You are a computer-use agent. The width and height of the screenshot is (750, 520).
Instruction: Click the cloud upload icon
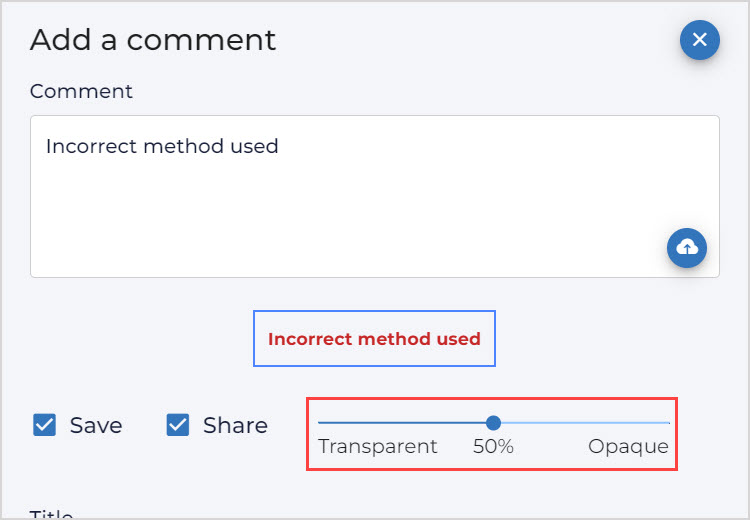coord(687,248)
